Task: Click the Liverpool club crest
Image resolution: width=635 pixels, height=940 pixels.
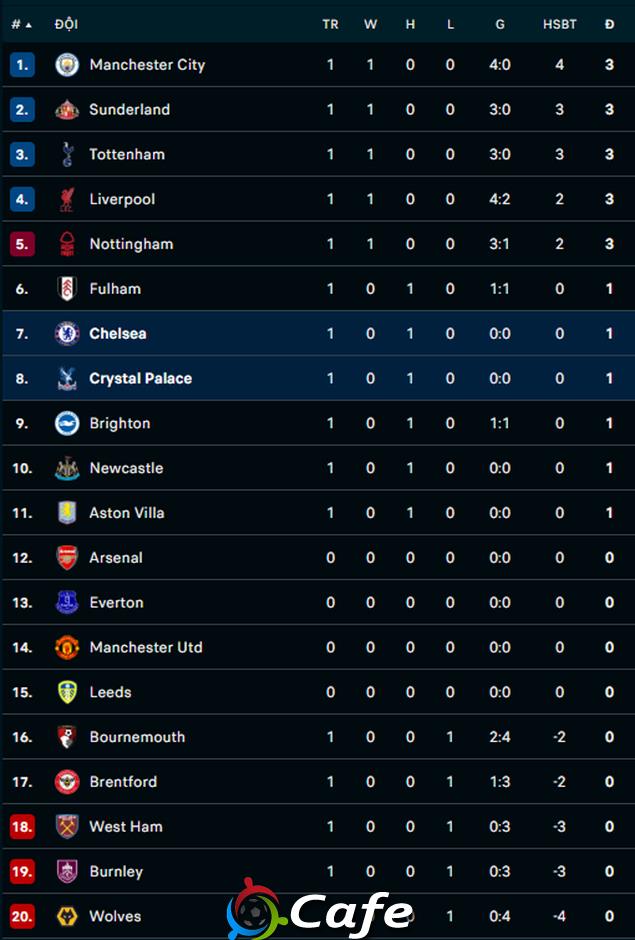Action: (67, 199)
